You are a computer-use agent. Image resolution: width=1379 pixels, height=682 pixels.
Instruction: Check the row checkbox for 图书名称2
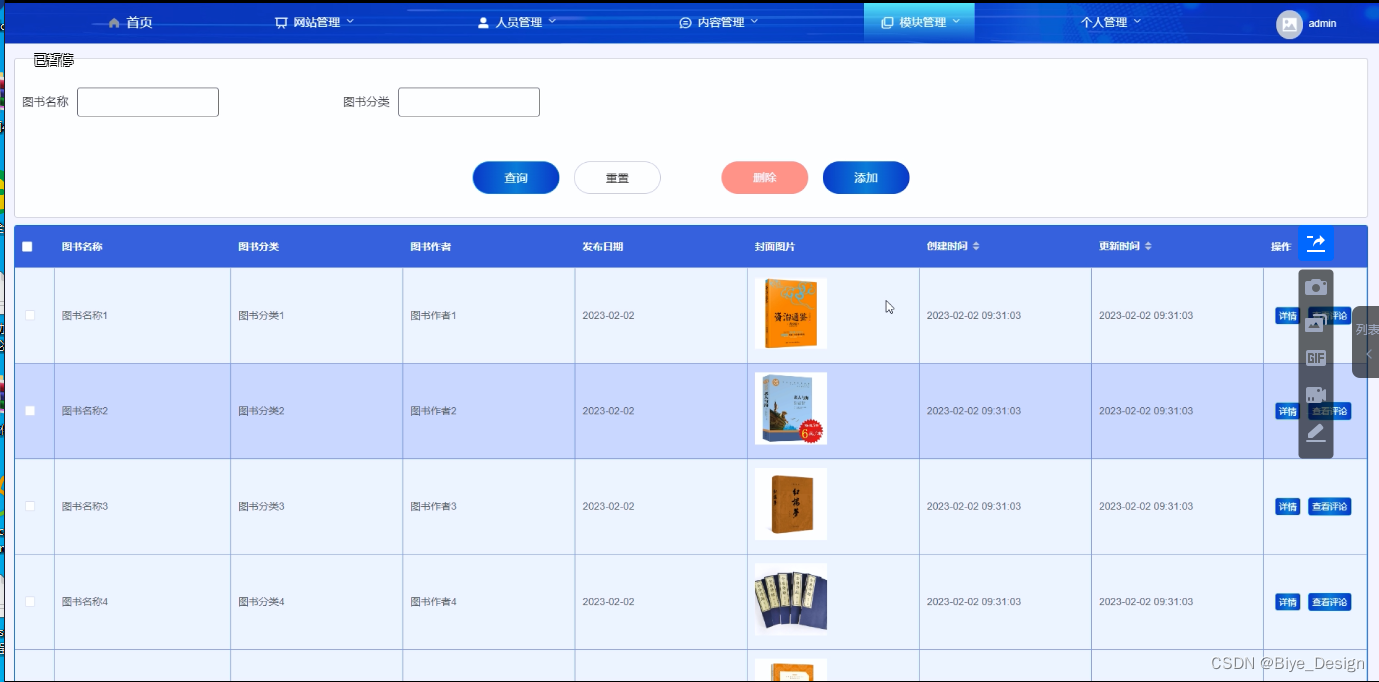(30, 411)
